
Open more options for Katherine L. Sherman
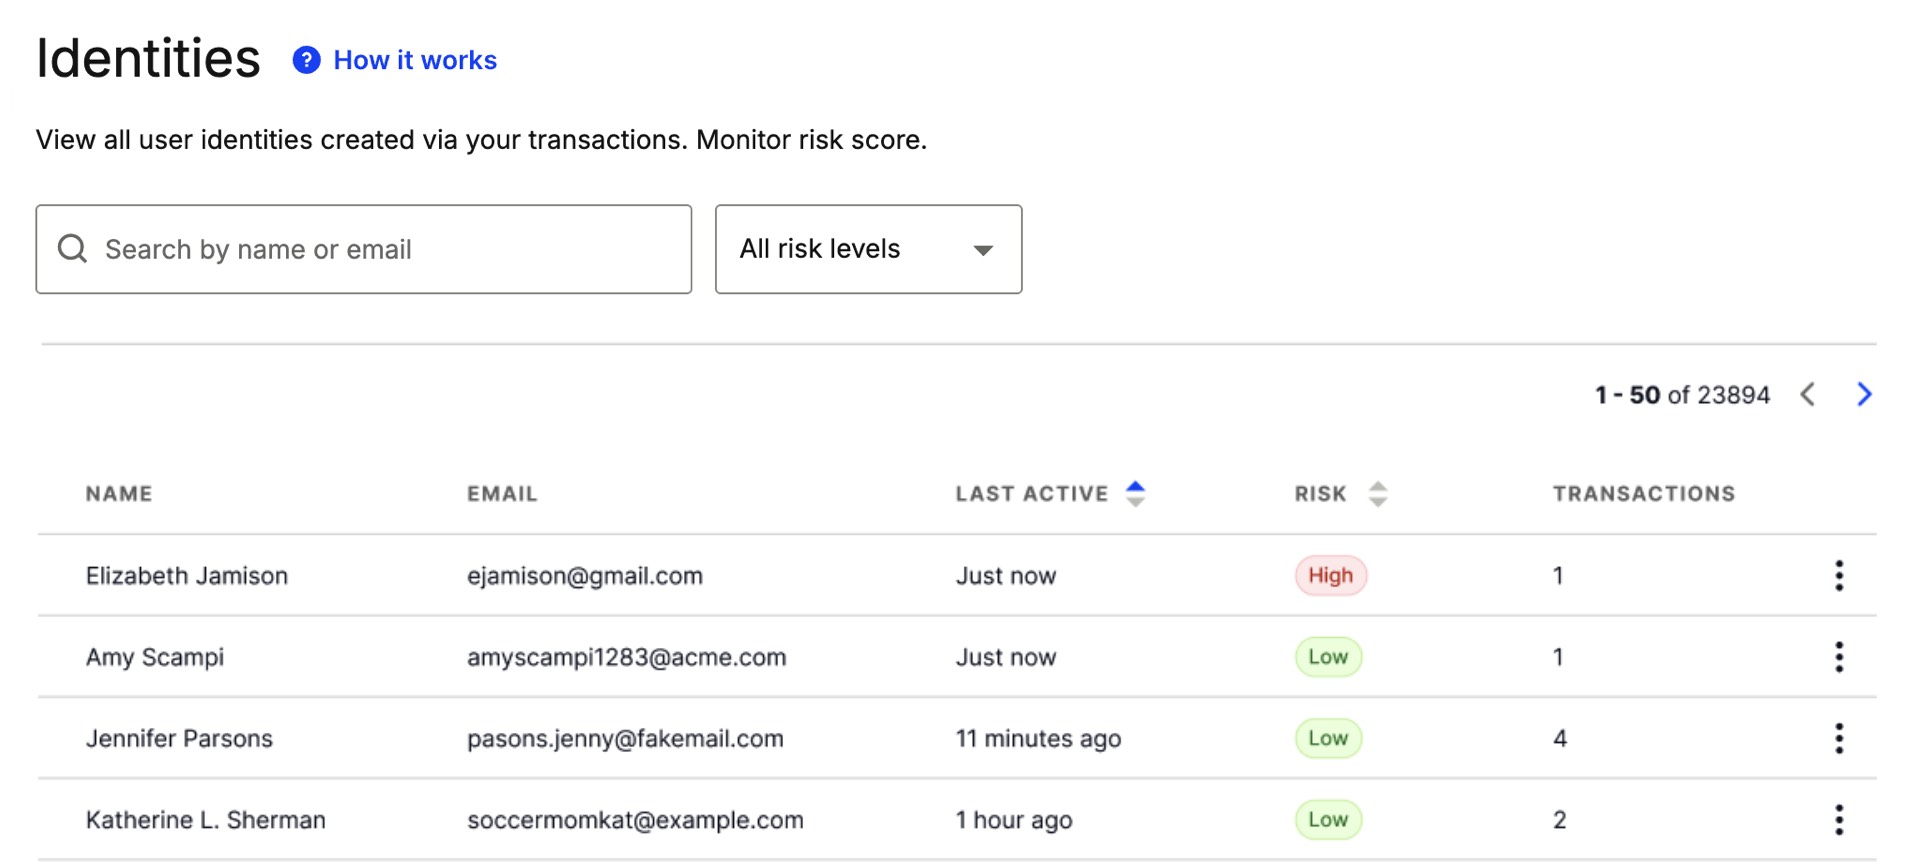tap(1839, 820)
